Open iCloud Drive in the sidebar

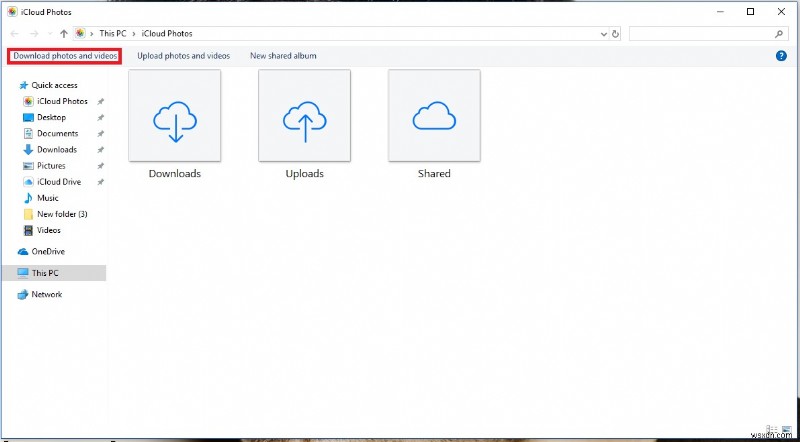59,182
